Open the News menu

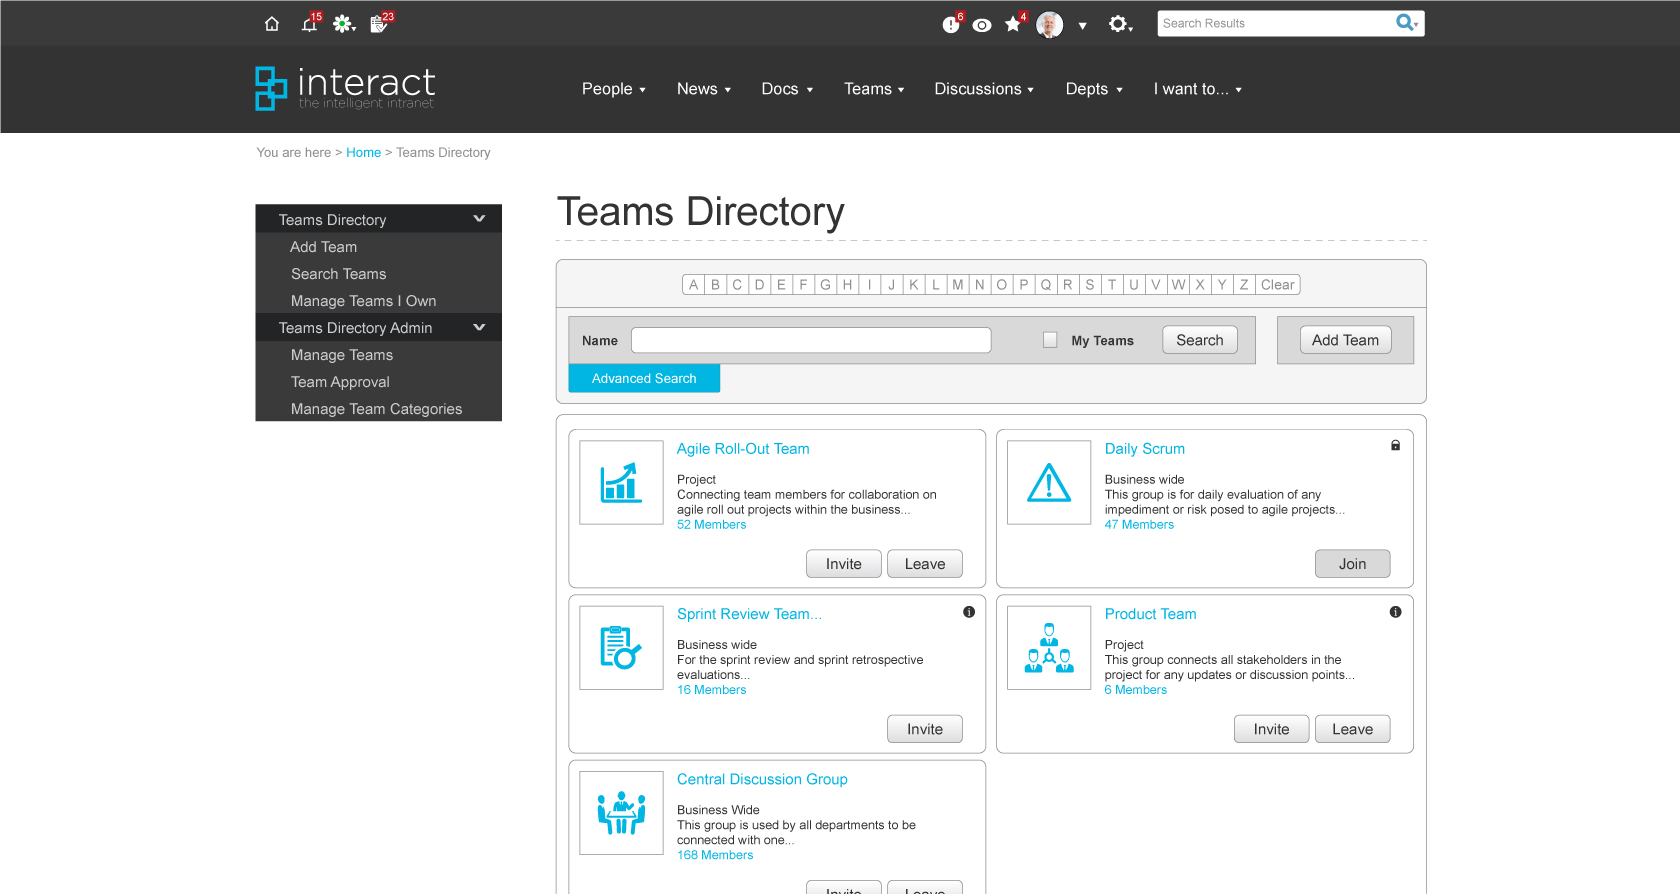click(x=704, y=89)
